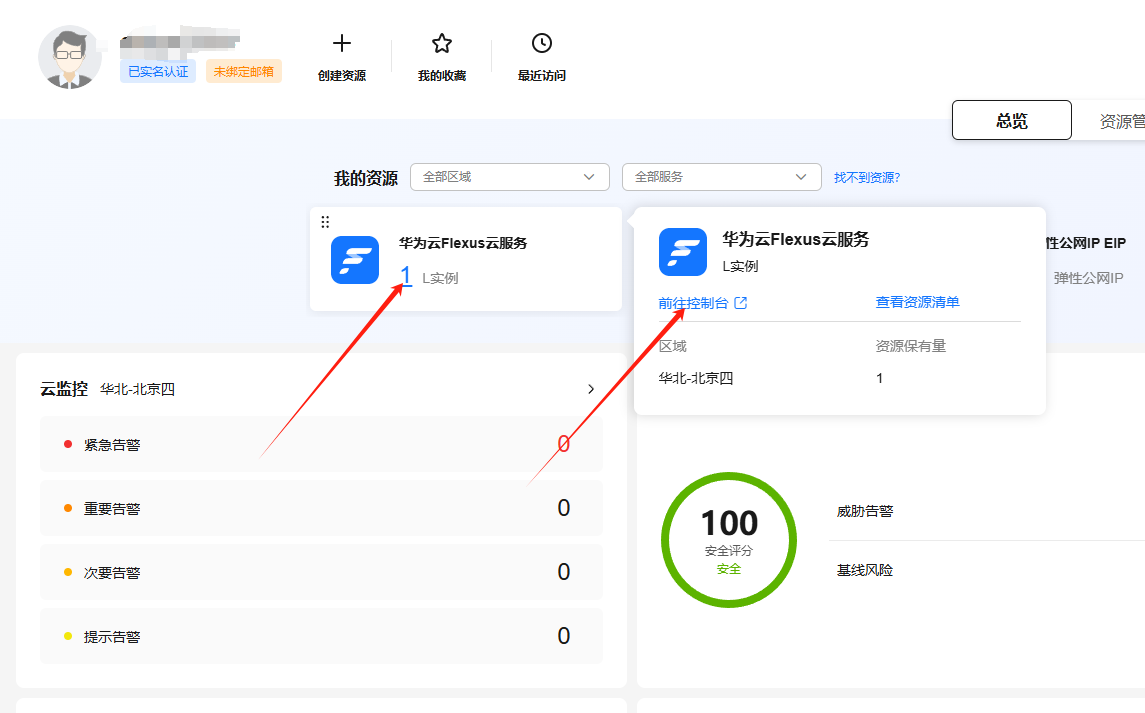The image size is (1145, 713).
Task: Click the drag handle on Flexus card
Action: pos(325,222)
